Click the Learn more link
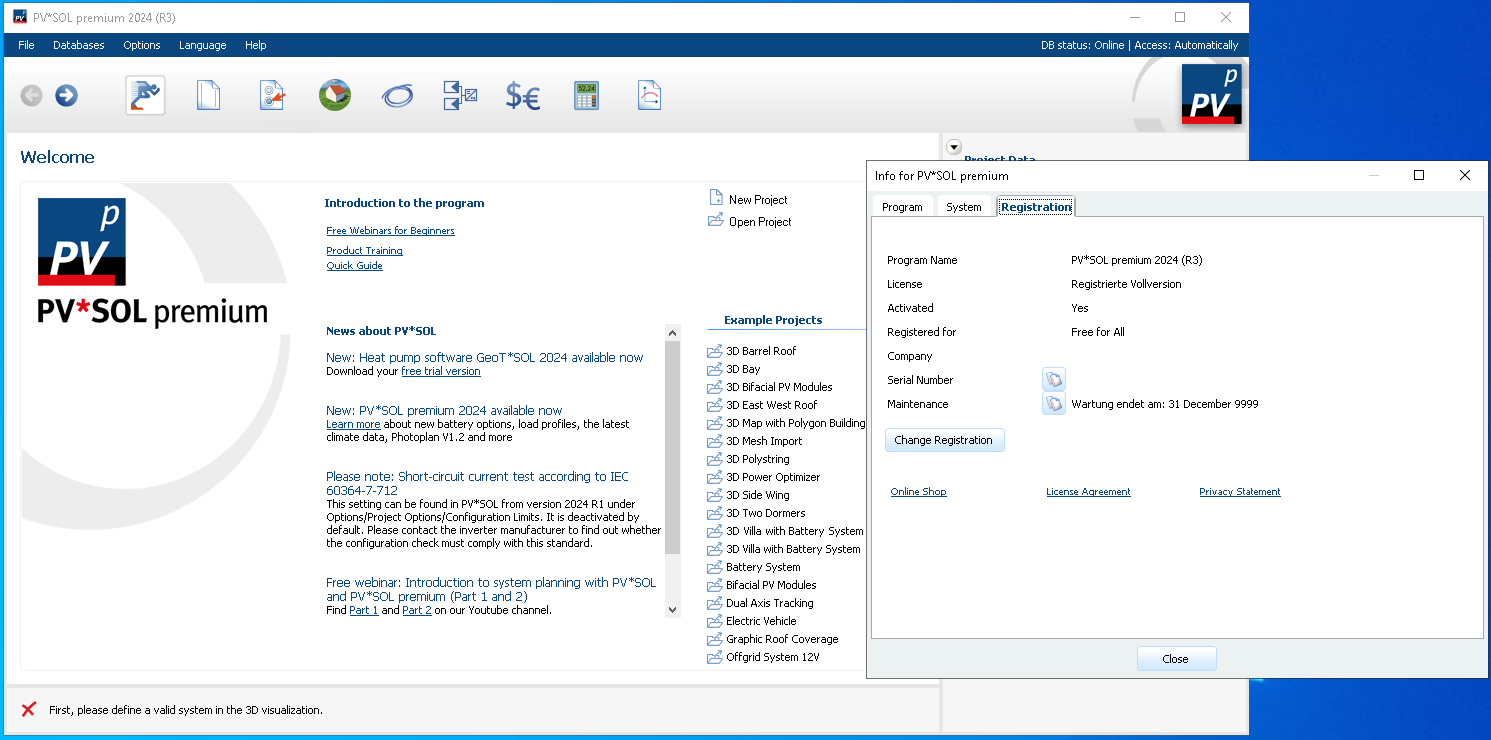 click(x=353, y=424)
